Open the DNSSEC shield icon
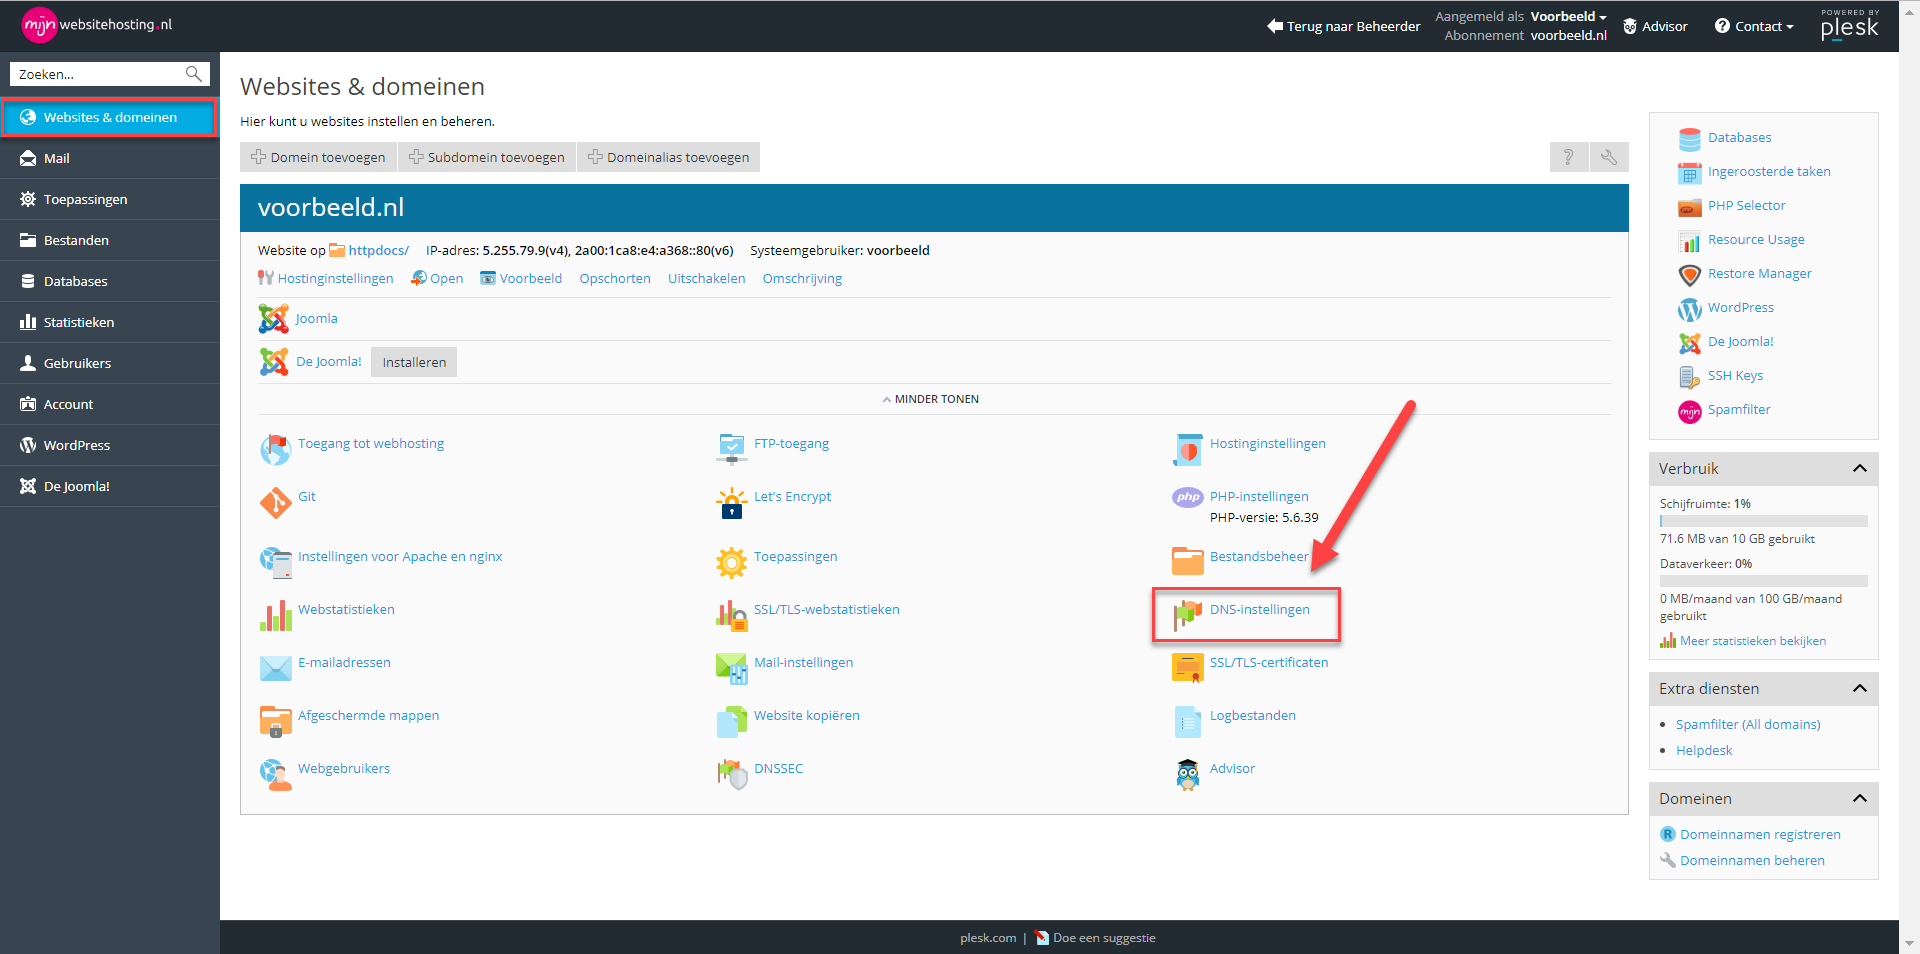Viewport: 1920px width, 954px height. click(731, 775)
